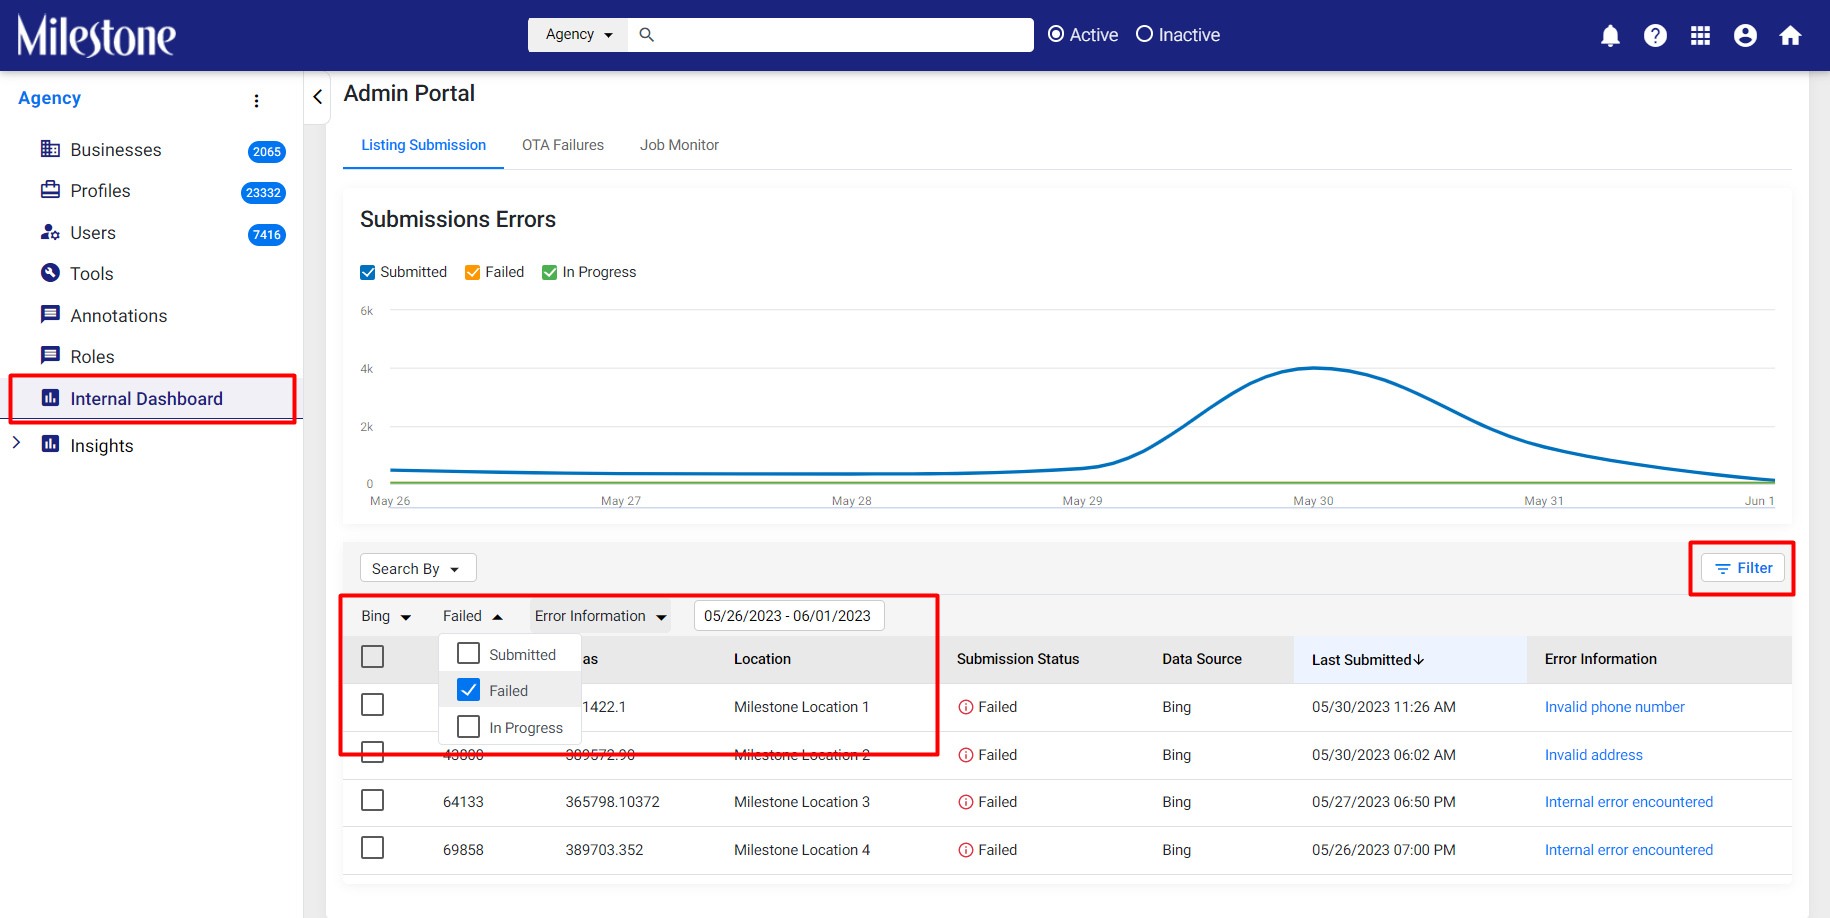
Task: Open the Agency search scope dropdown
Action: (x=578, y=34)
